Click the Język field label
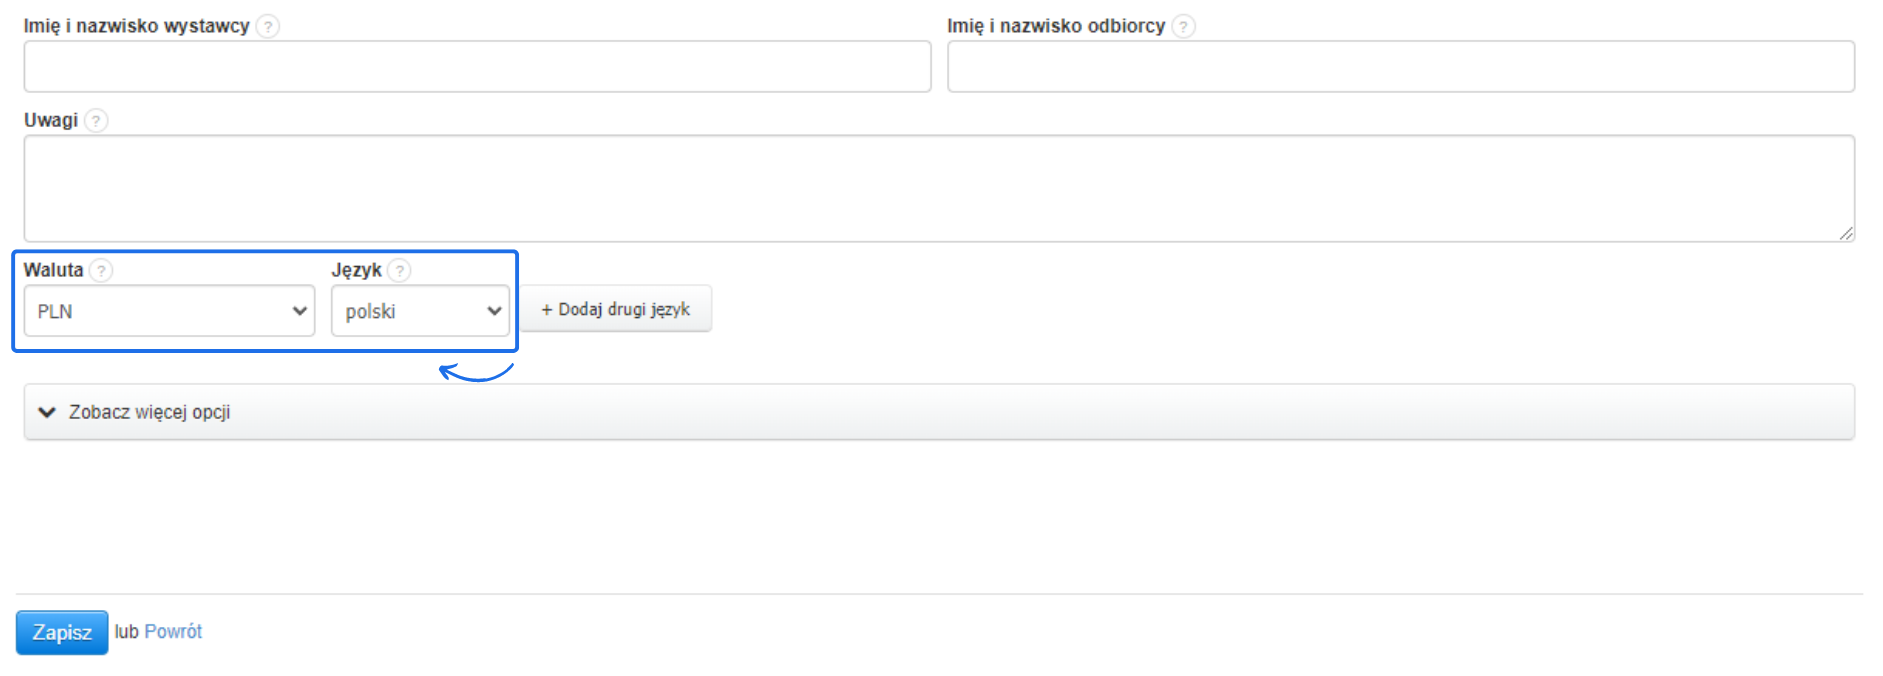Screen dimensions: 1883x676 point(356,270)
